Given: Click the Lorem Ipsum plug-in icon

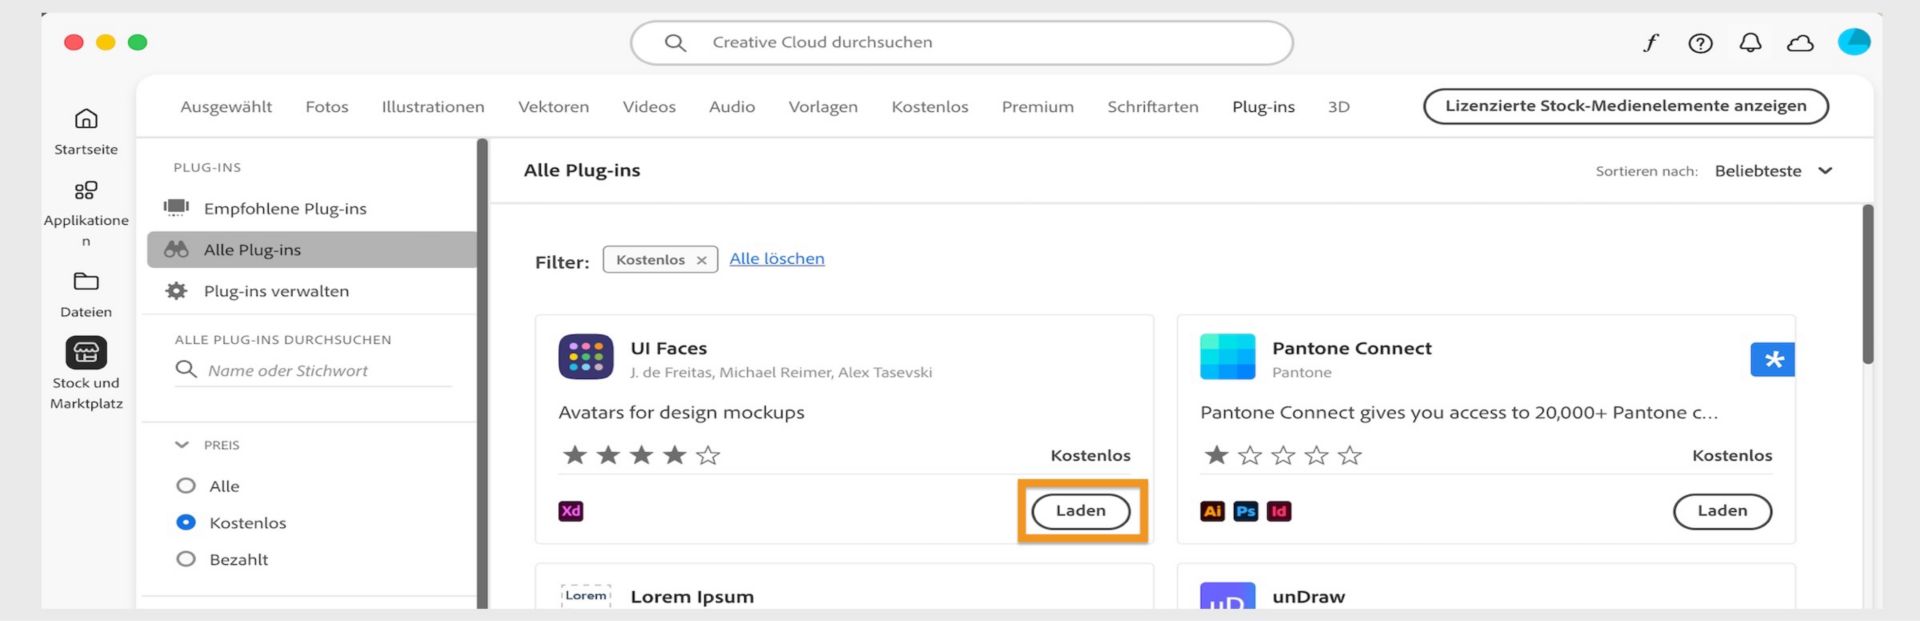Looking at the screenshot, I should point(586,596).
